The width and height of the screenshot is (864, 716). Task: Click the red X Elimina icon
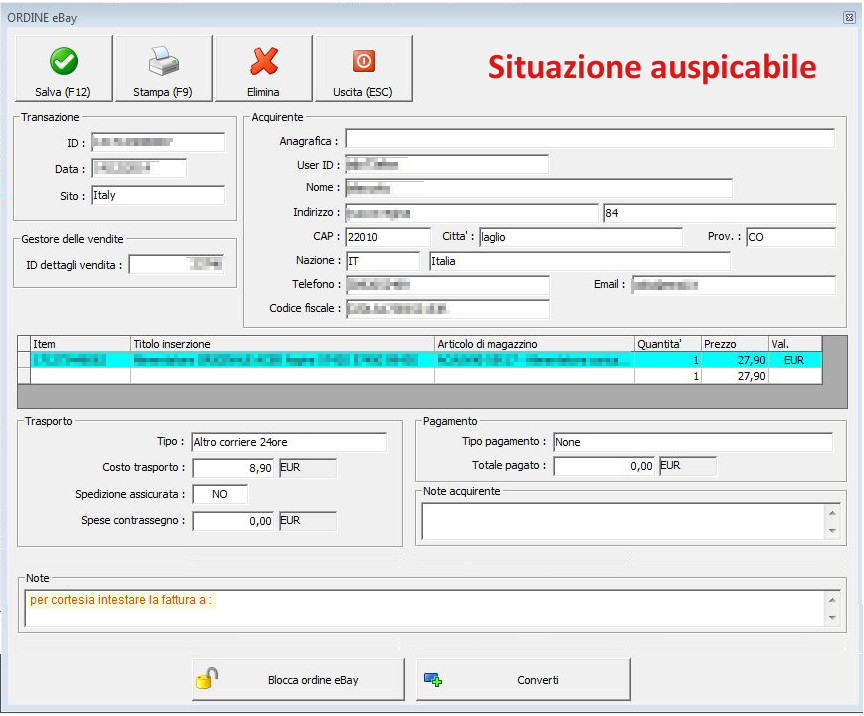pyautogui.click(x=264, y=61)
